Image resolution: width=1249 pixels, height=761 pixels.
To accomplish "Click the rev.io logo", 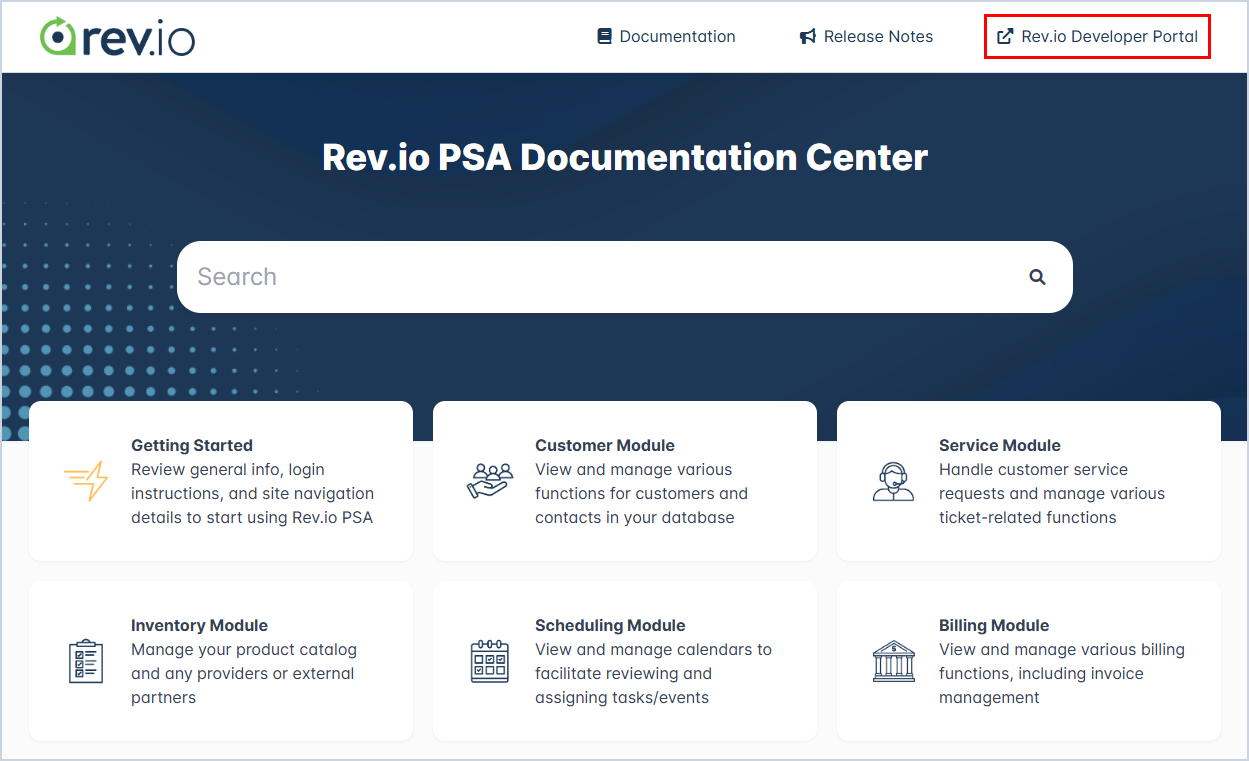I will [x=117, y=37].
